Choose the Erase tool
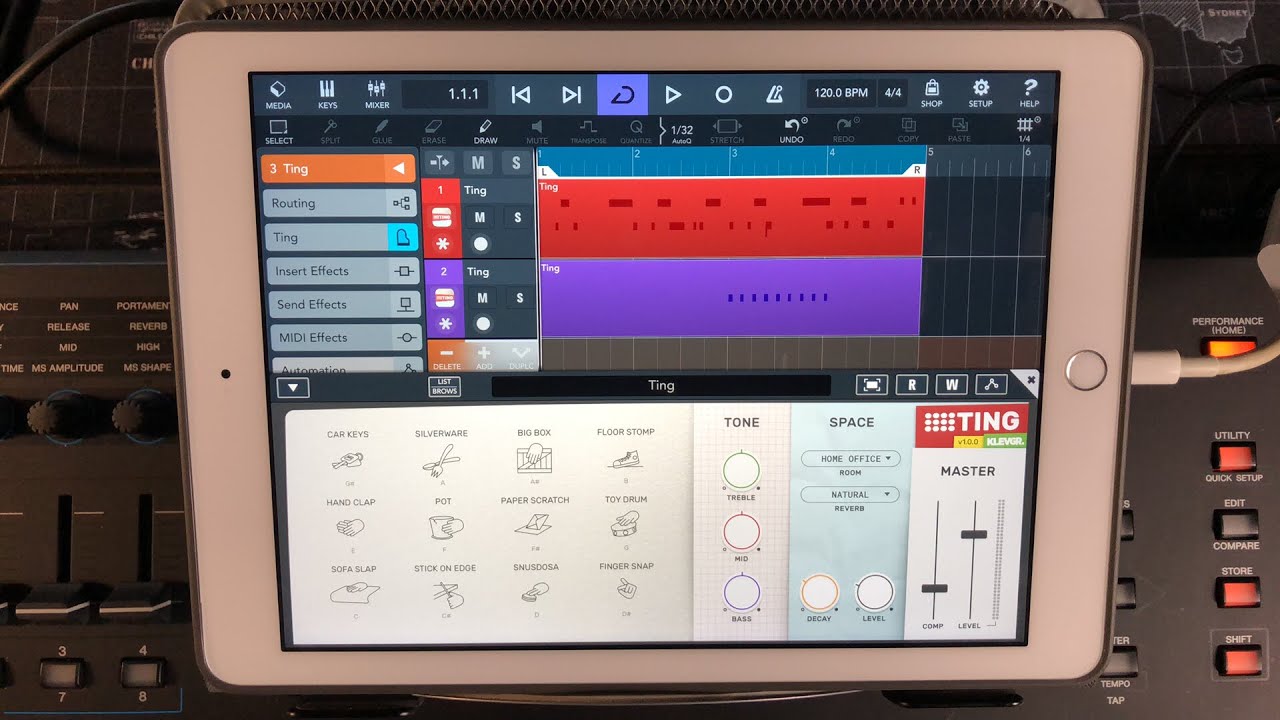Image resolution: width=1280 pixels, height=720 pixels. click(x=434, y=131)
